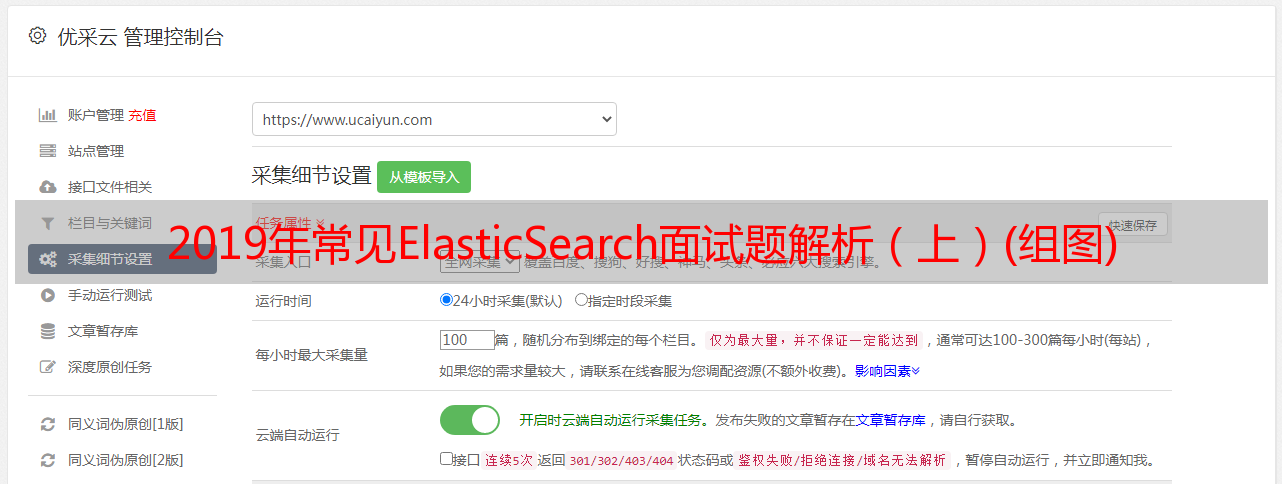
Task: Expand the 影响因素 chevron link
Action: point(887,371)
